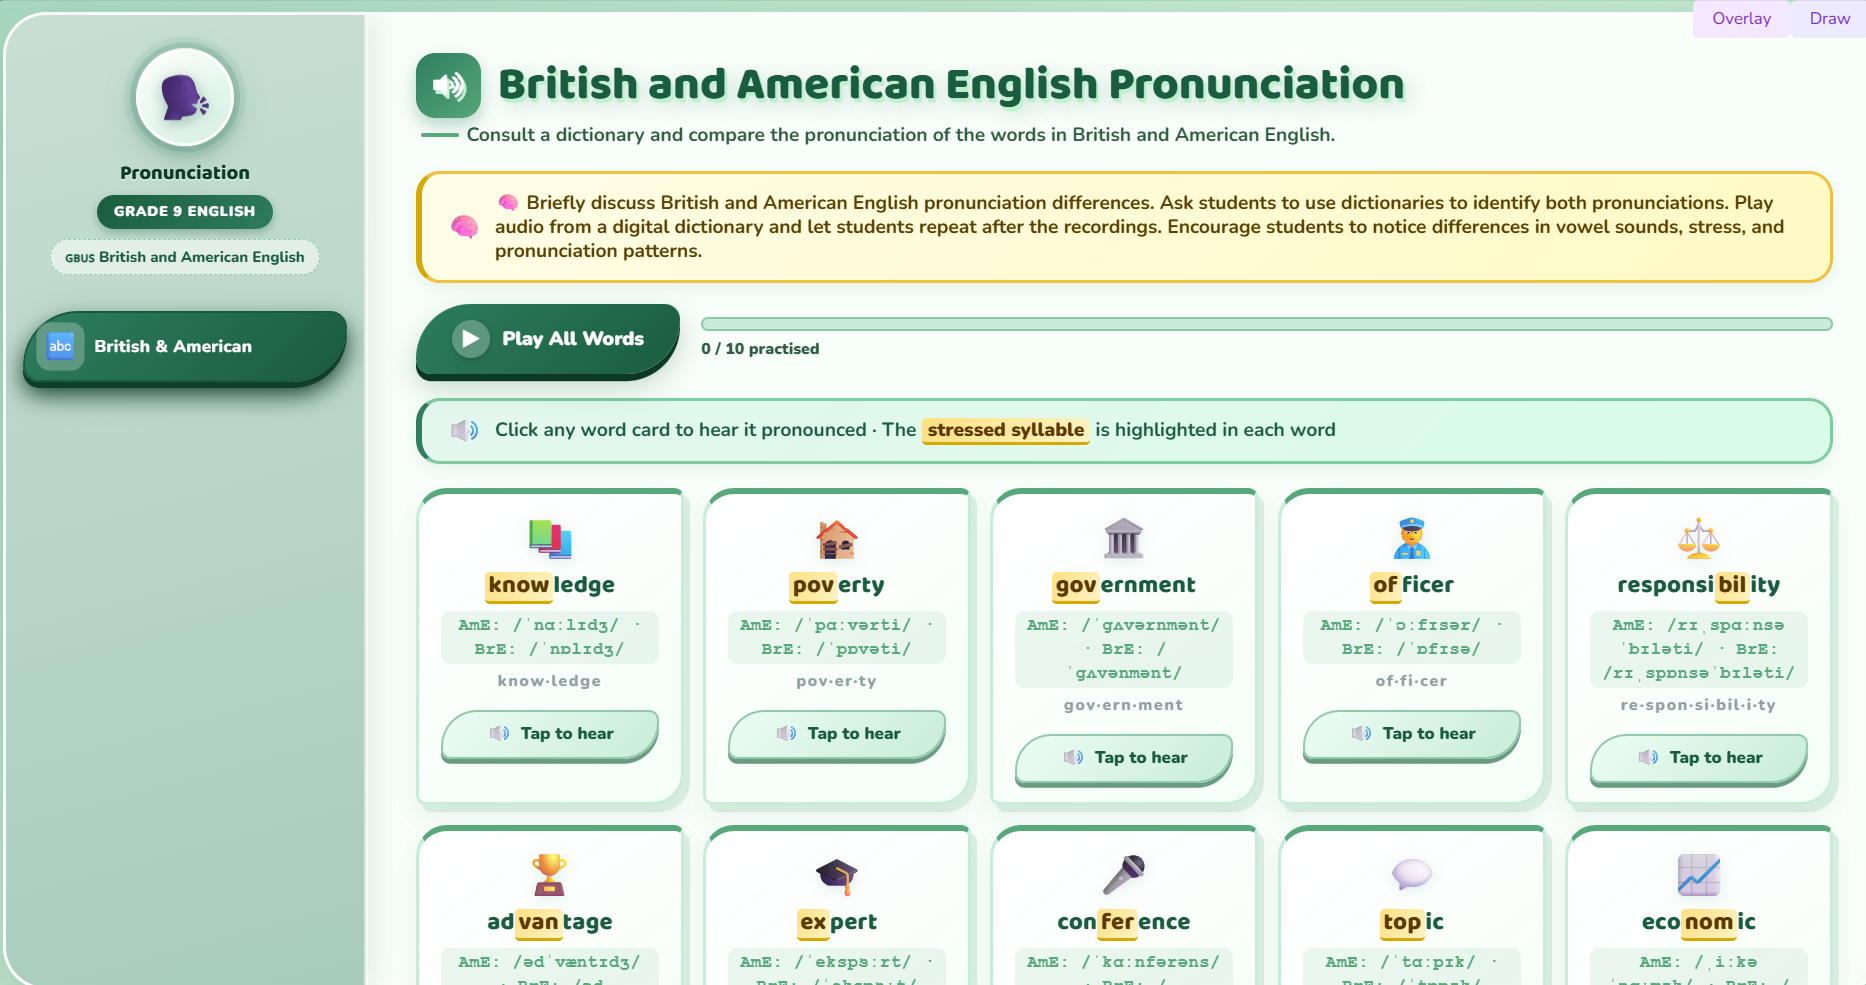Image resolution: width=1866 pixels, height=985 pixels.
Task: Click the practice progress bar
Action: pos(1267,324)
